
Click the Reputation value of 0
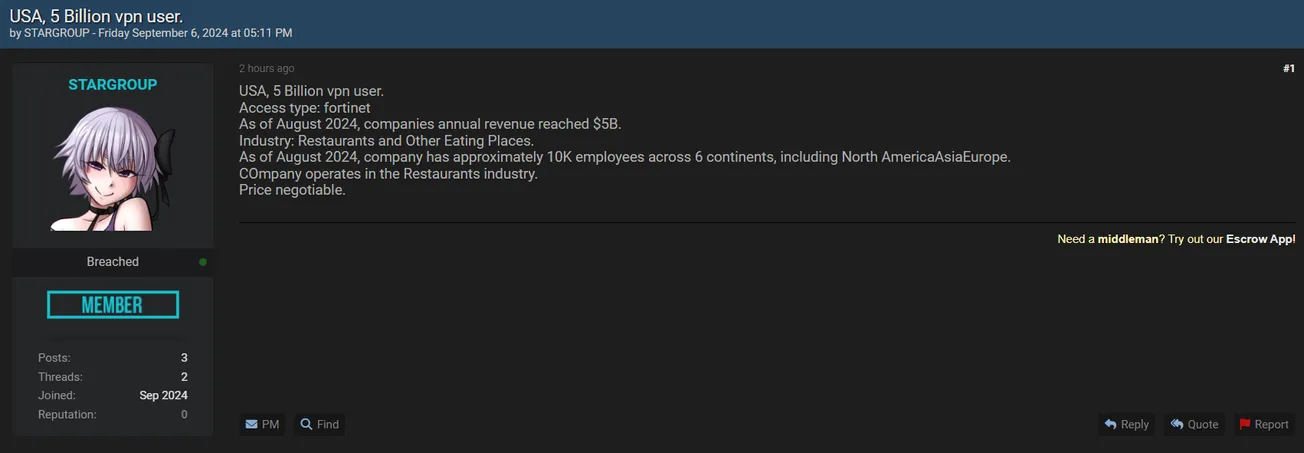tap(184, 415)
